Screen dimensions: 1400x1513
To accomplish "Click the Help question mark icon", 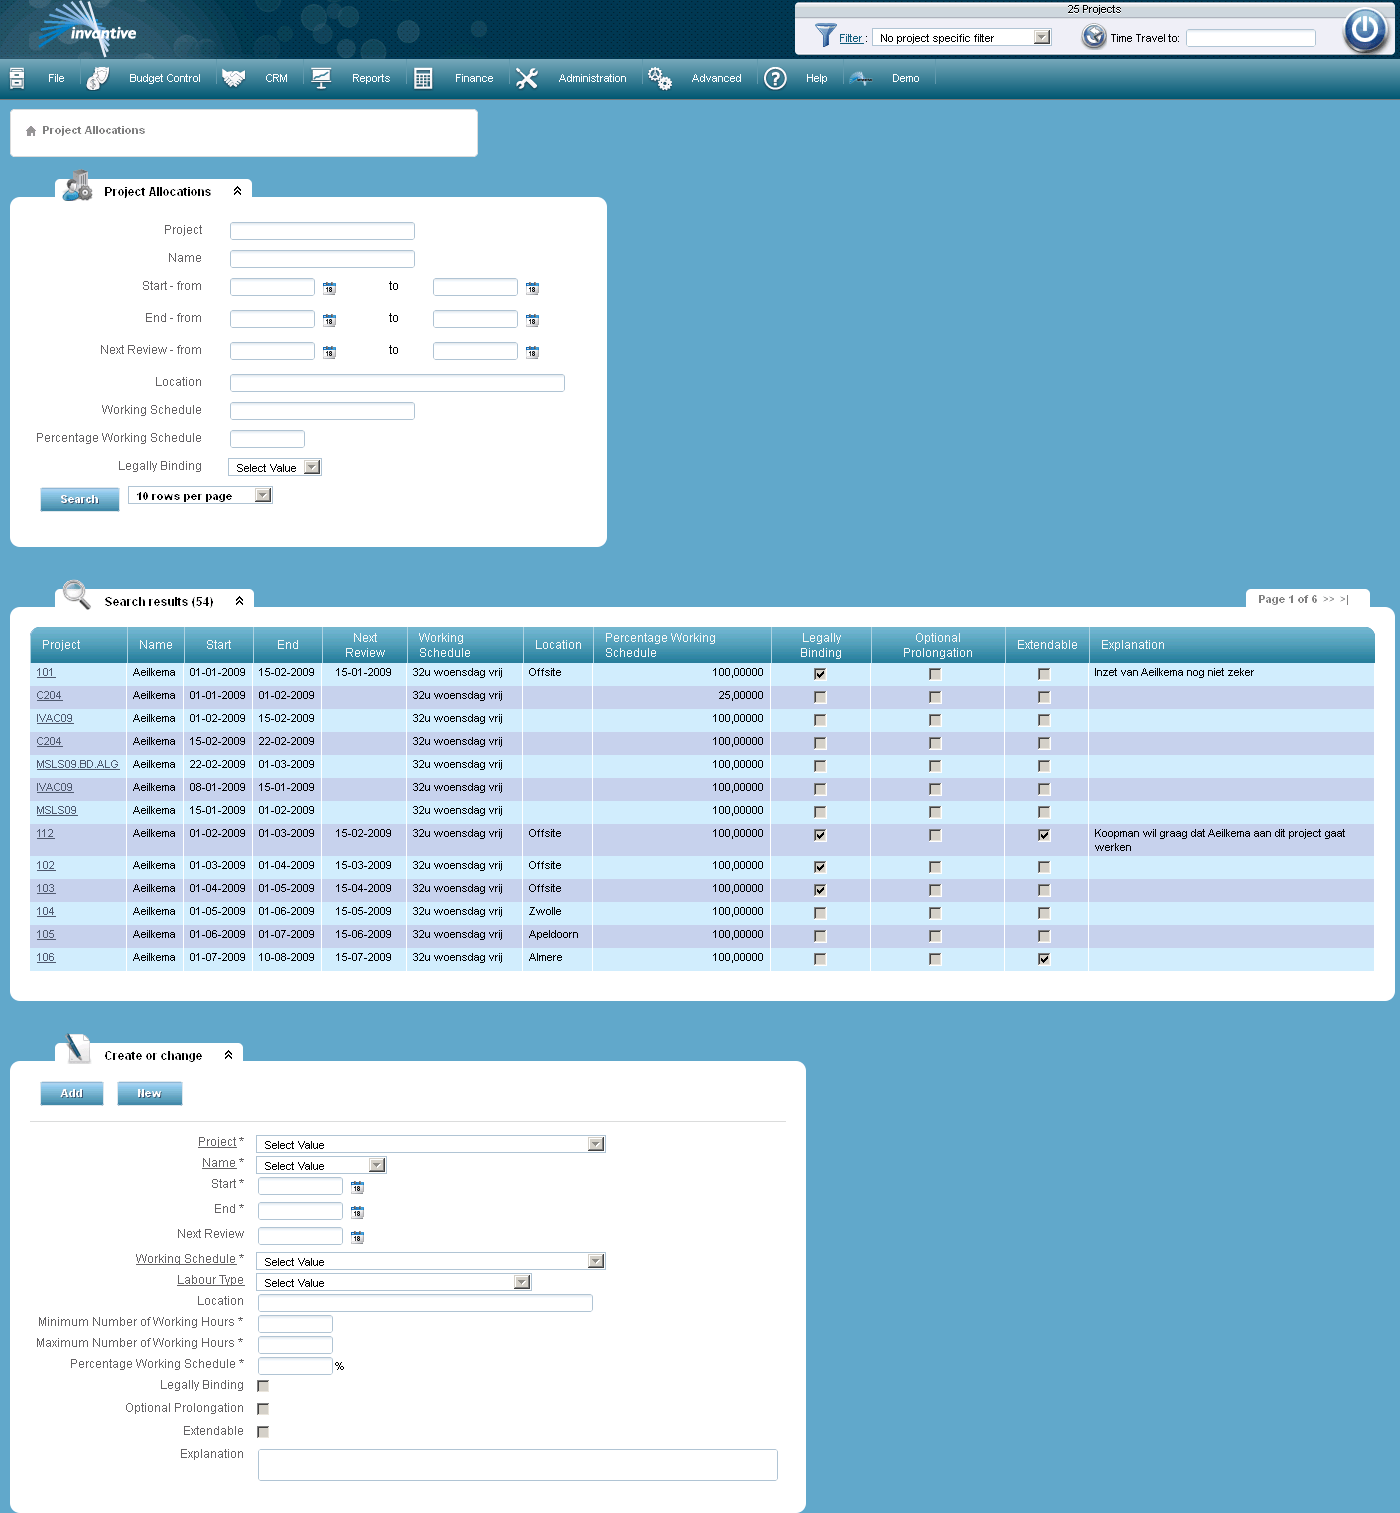I will tap(775, 78).
